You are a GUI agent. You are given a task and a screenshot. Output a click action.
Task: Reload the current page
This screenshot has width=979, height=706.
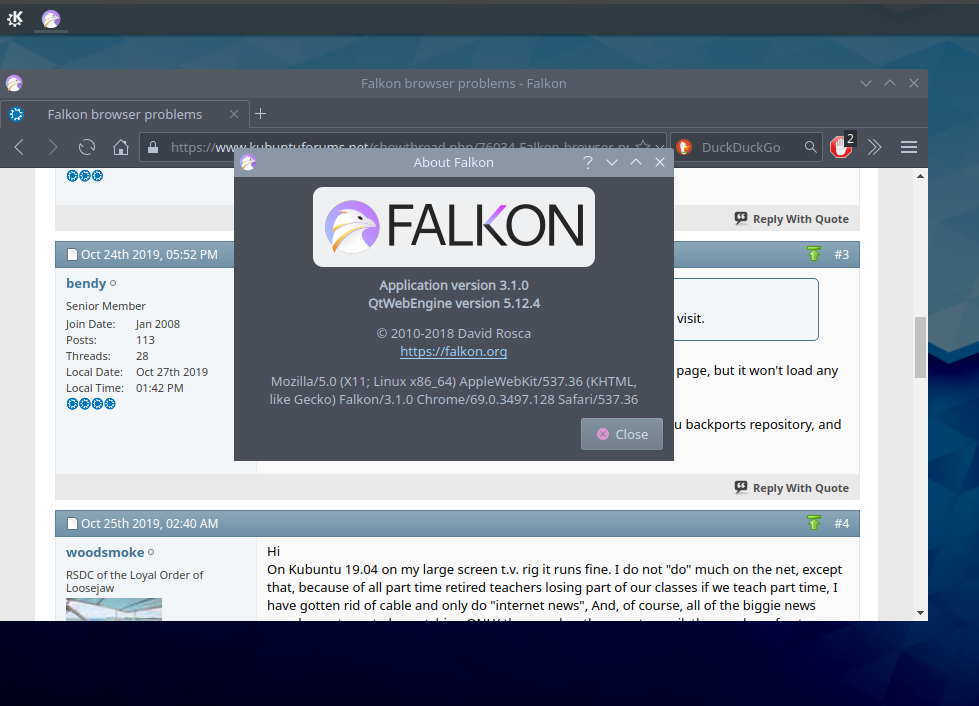coord(87,147)
